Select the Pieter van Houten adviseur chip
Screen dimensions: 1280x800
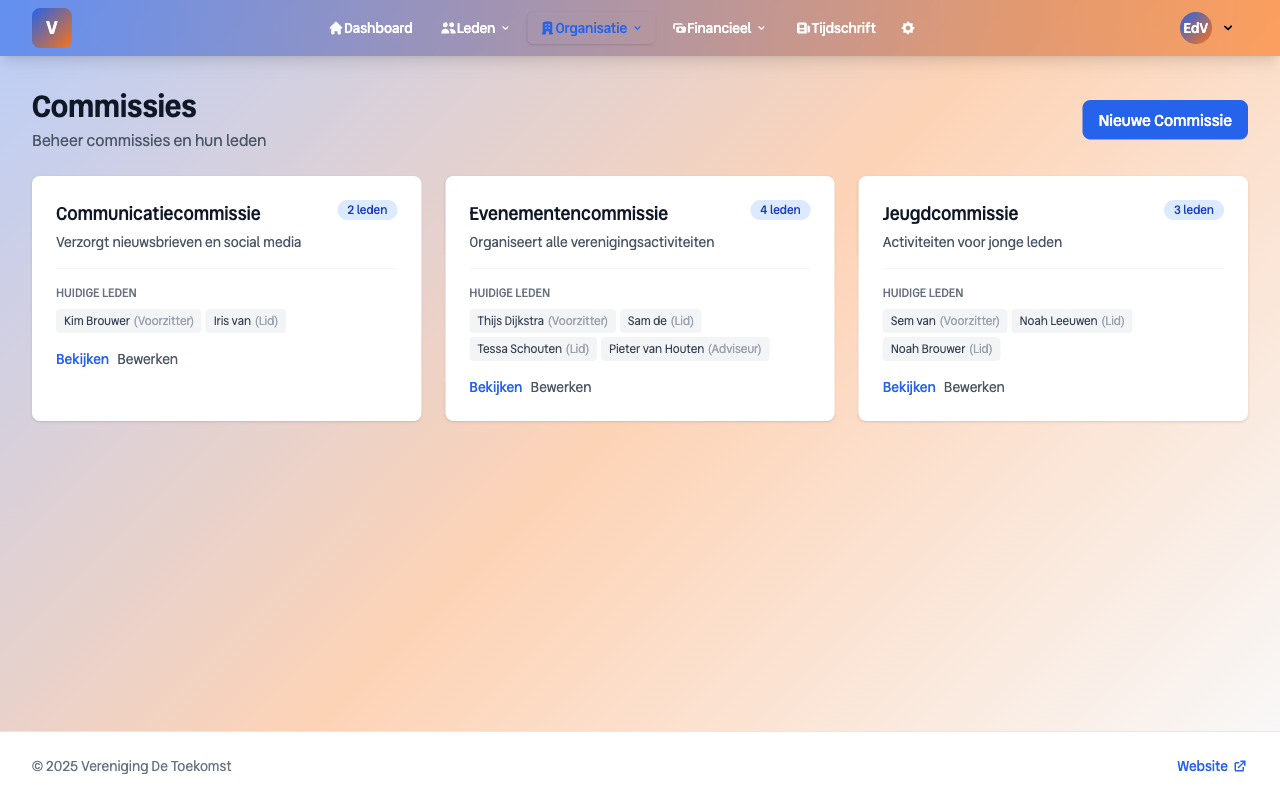tap(684, 349)
